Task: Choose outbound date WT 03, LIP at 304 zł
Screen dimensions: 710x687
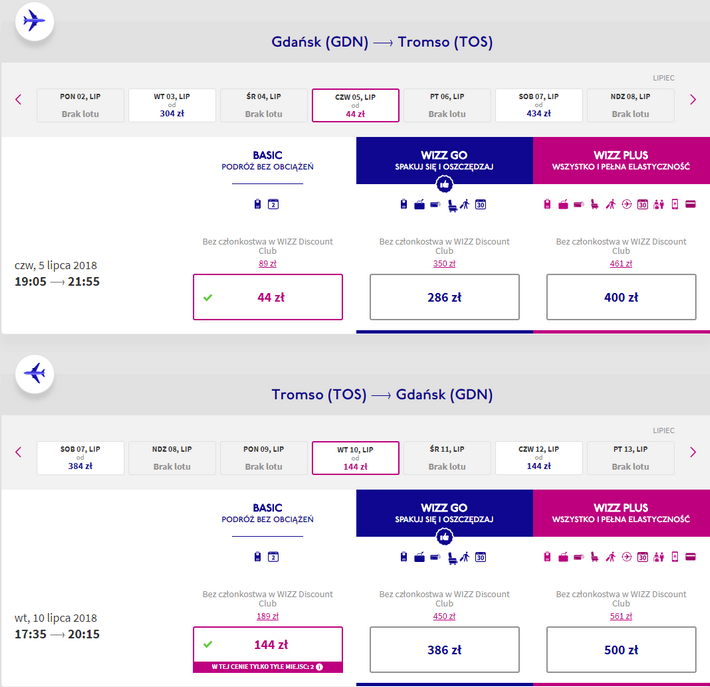Action: 172,105
